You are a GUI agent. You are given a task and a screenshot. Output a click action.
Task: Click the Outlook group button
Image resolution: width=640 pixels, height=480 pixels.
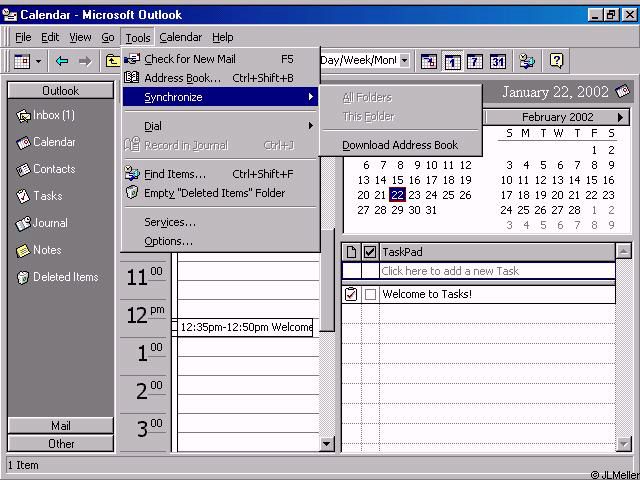coord(60,91)
